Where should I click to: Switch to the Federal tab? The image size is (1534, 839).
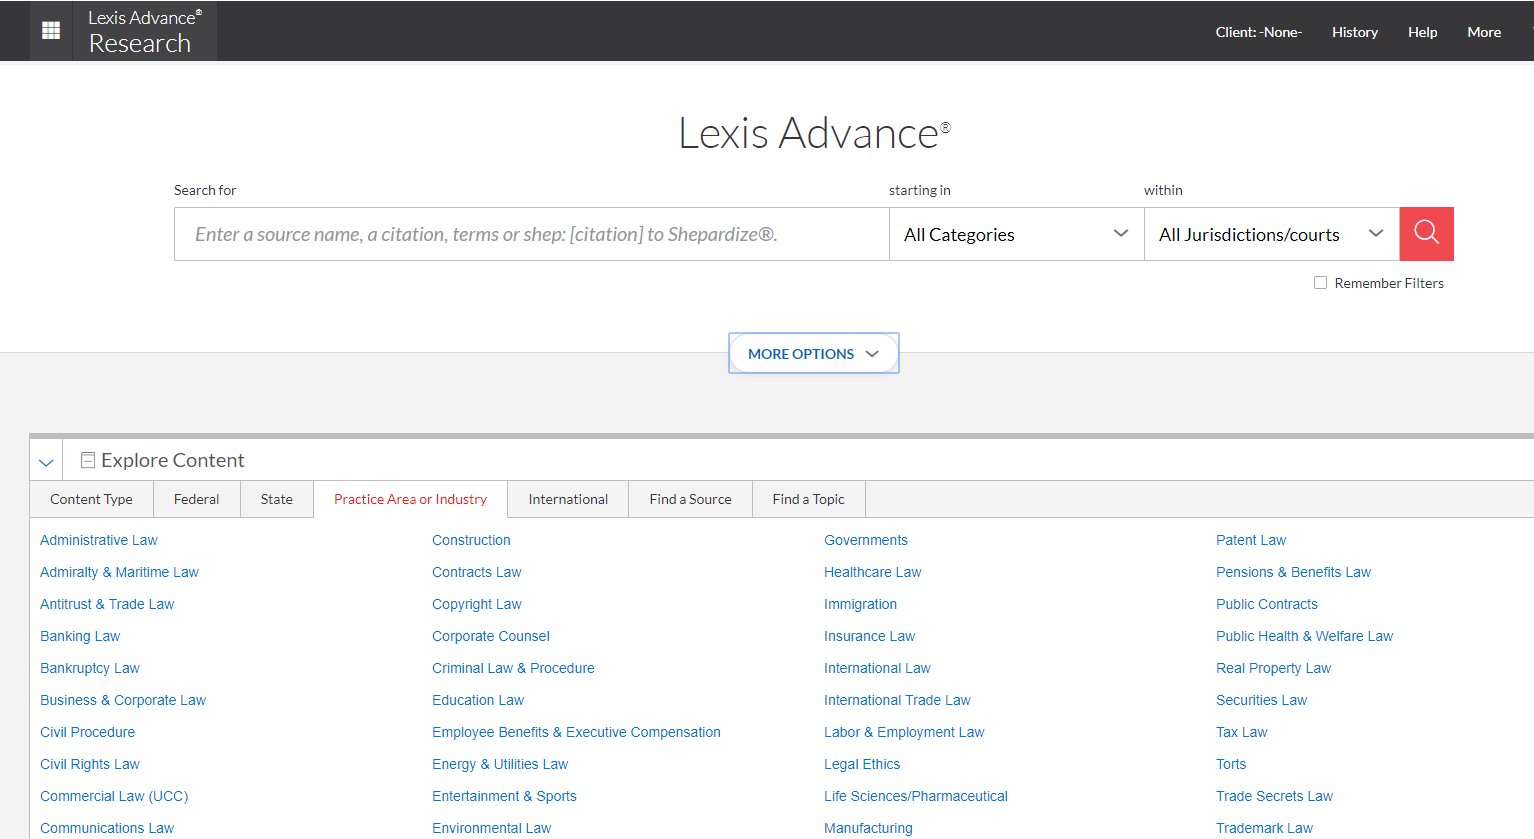(196, 499)
